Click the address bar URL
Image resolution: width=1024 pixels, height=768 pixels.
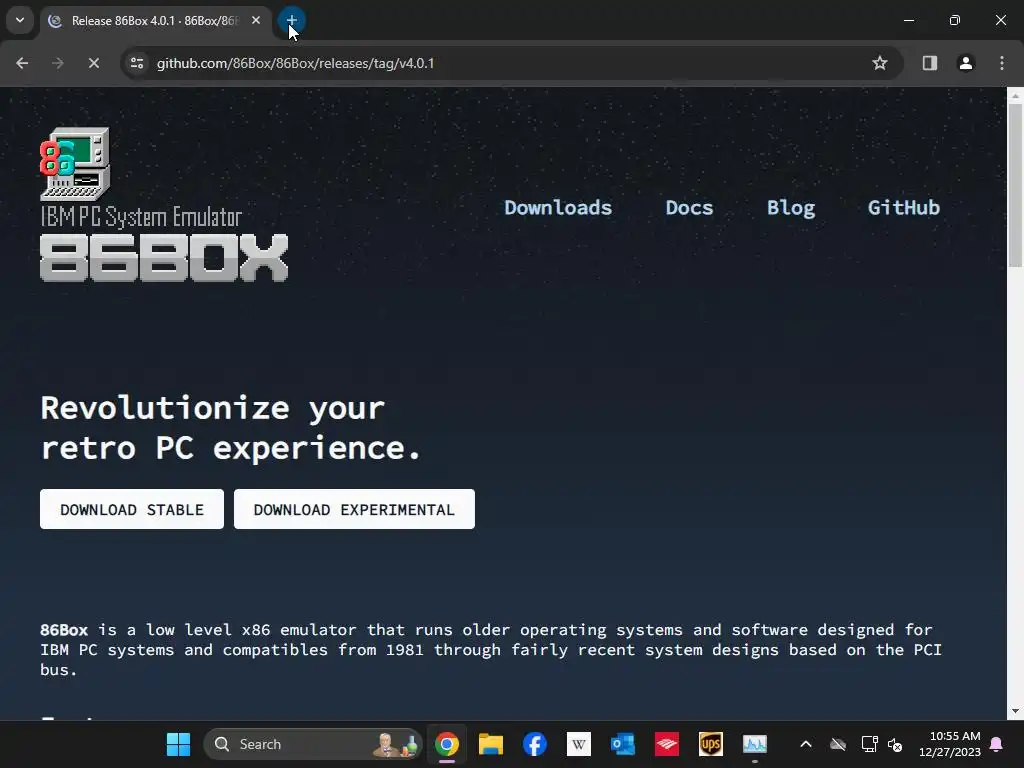click(295, 63)
